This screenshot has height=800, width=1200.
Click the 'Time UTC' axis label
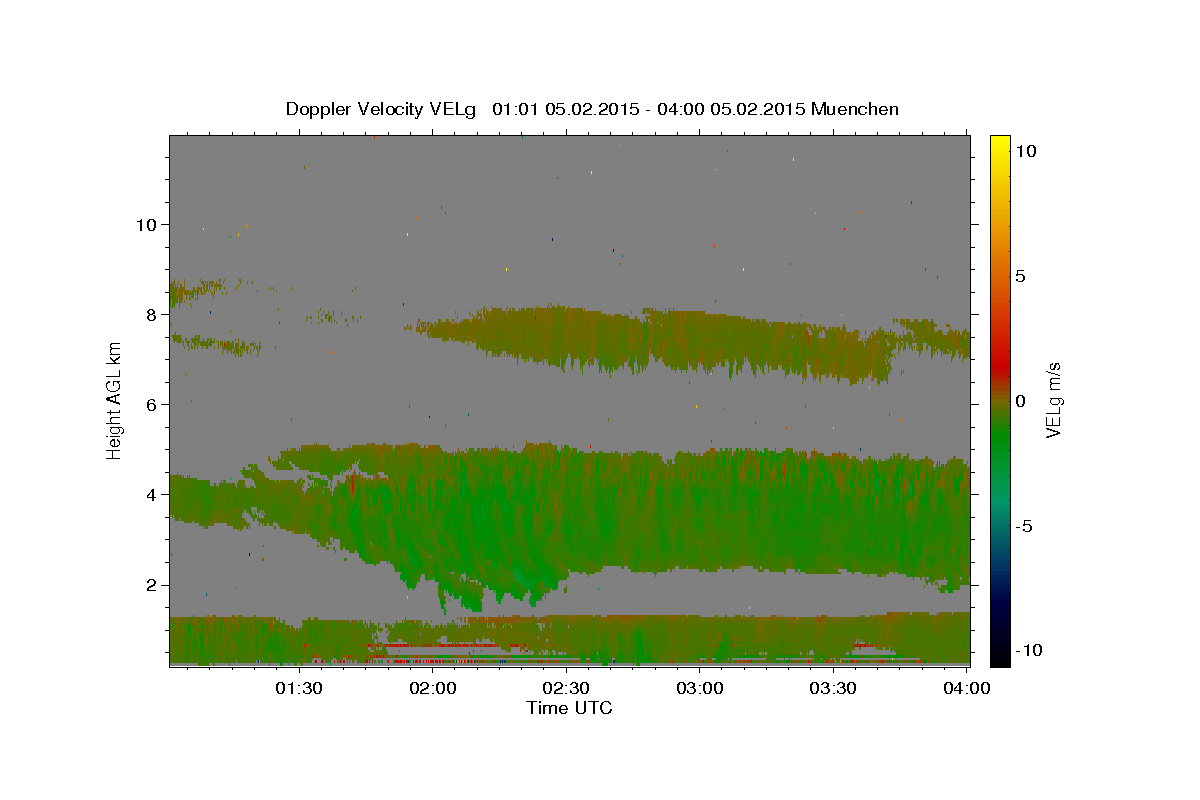[569, 708]
